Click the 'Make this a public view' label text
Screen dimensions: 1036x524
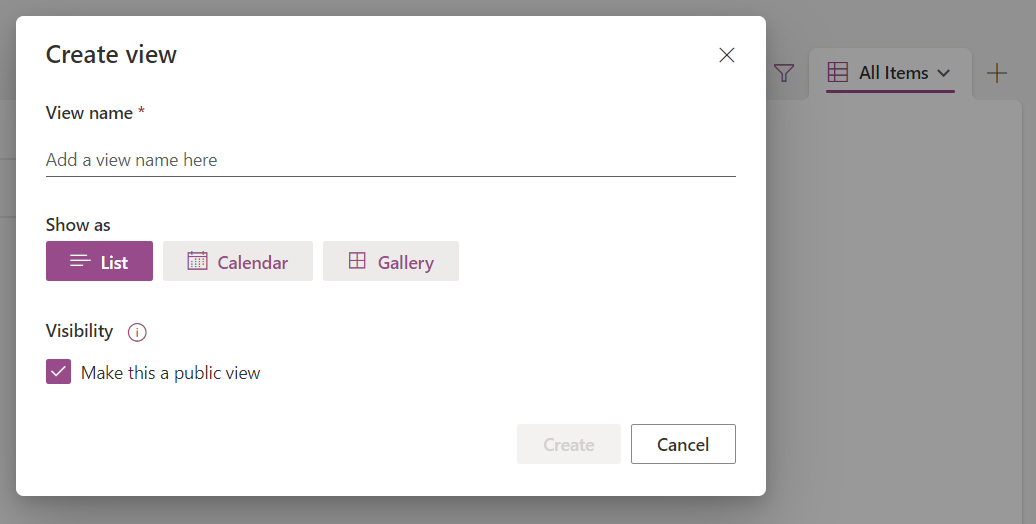click(170, 373)
